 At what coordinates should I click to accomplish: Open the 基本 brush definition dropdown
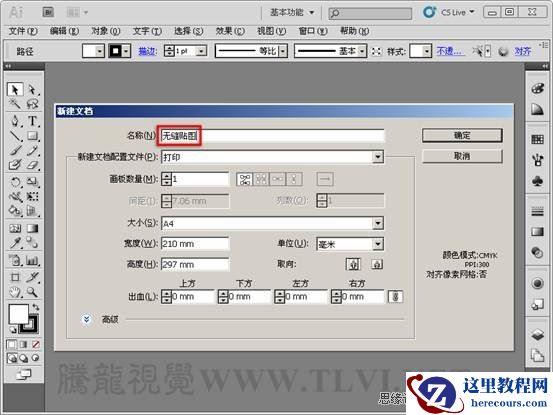click(362, 51)
